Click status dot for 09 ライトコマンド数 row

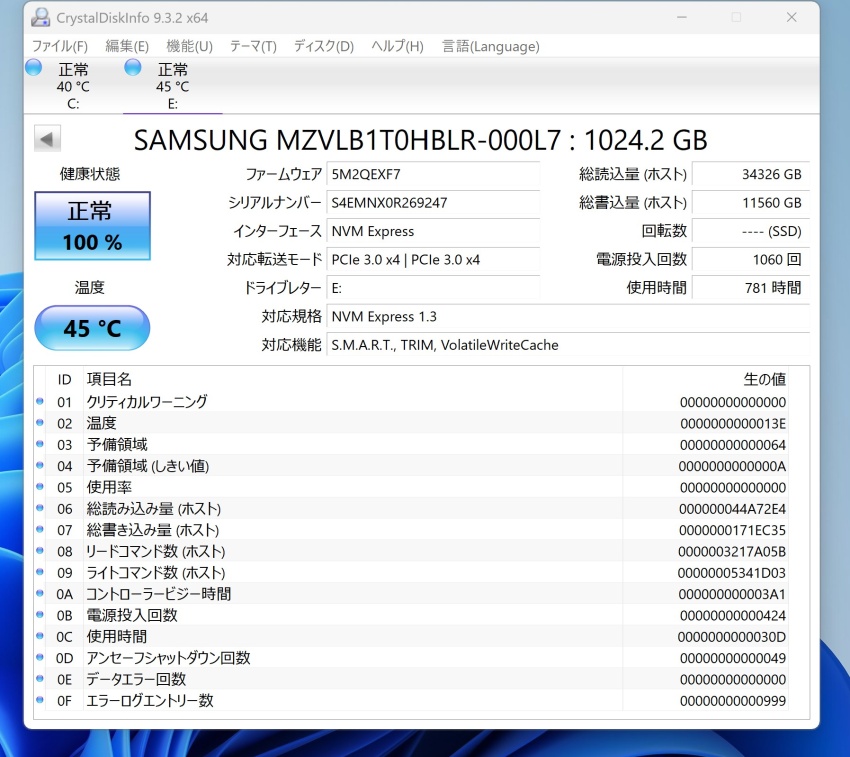point(40,572)
